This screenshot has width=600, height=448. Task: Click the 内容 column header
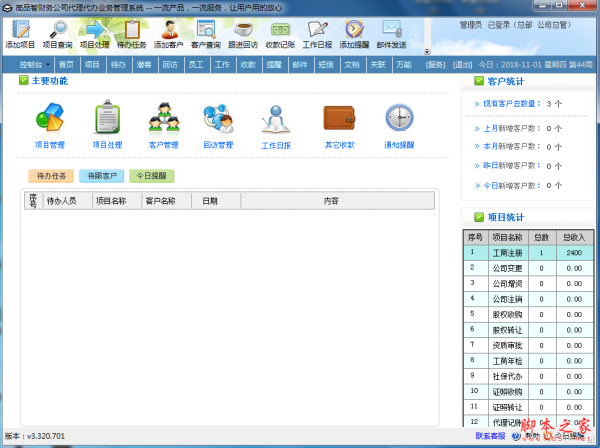[x=338, y=201]
